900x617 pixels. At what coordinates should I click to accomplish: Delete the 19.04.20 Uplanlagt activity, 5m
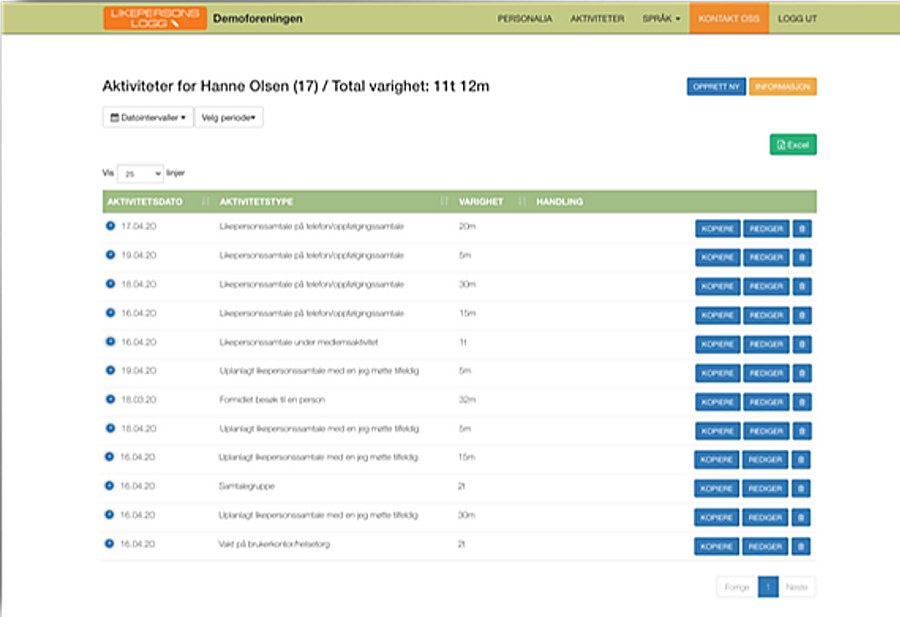click(x=802, y=373)
